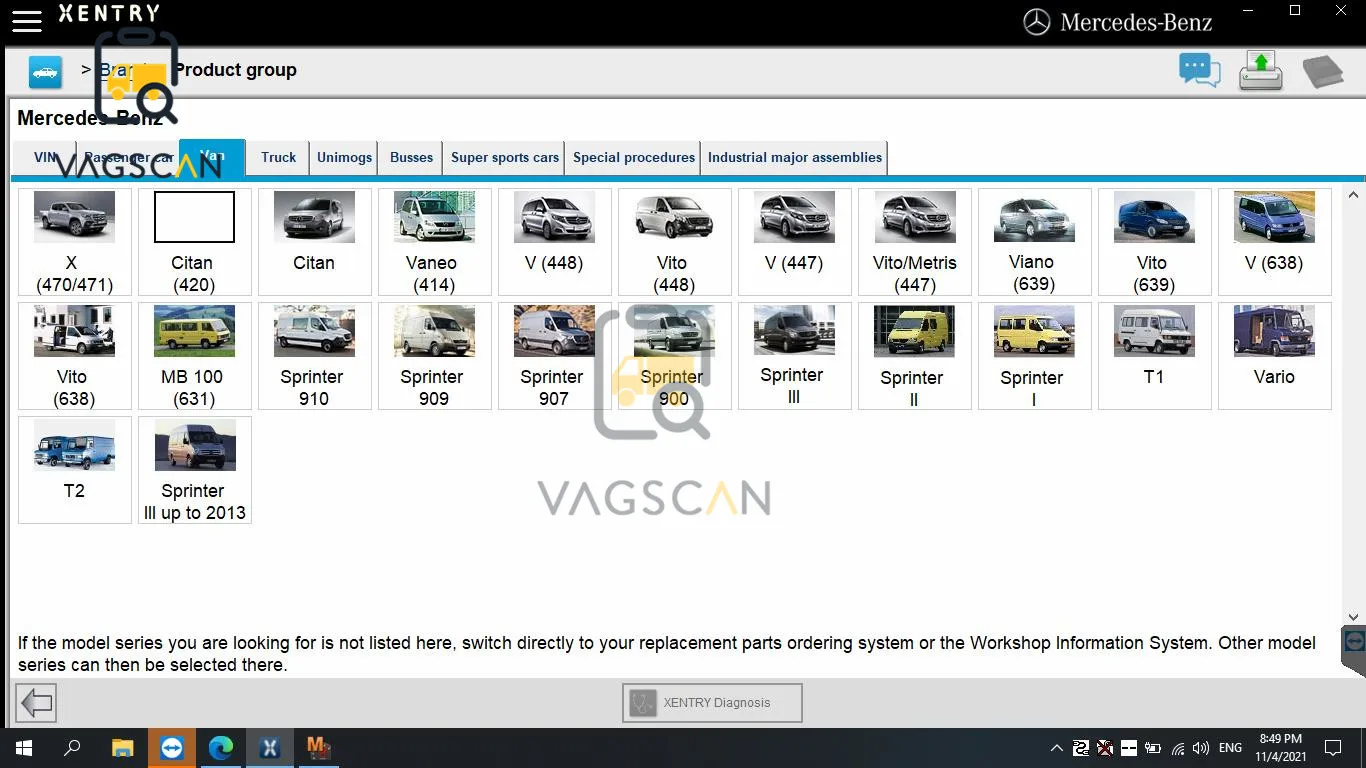Show hidden system tray icons
Viewport: 1366px width, 768px height.
(x=1056, y=748)
